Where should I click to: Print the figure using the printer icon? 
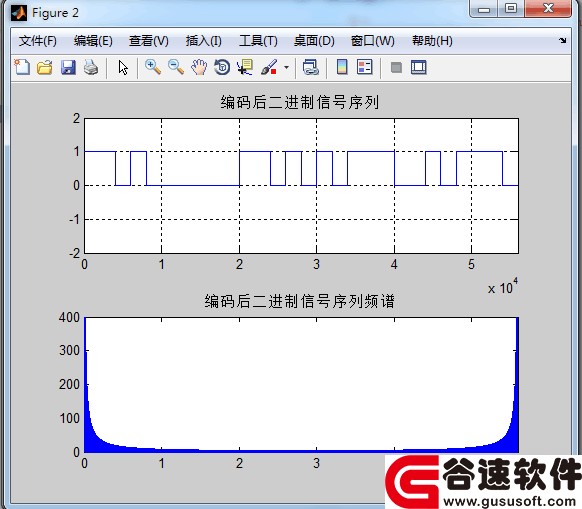coord(91,68)
